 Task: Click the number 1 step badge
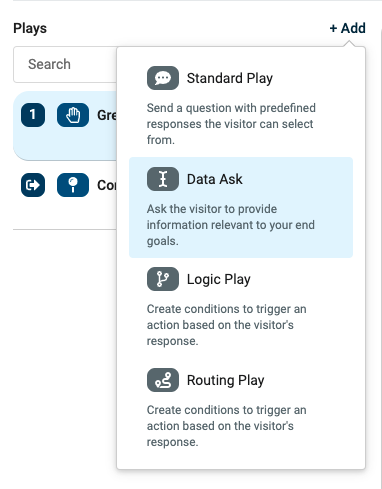tap(33, 115)
